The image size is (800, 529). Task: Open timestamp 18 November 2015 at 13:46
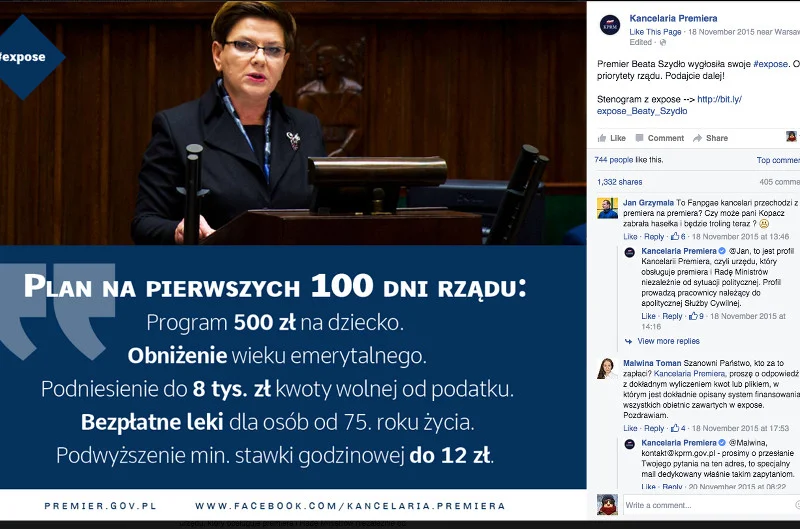[740, 237]
